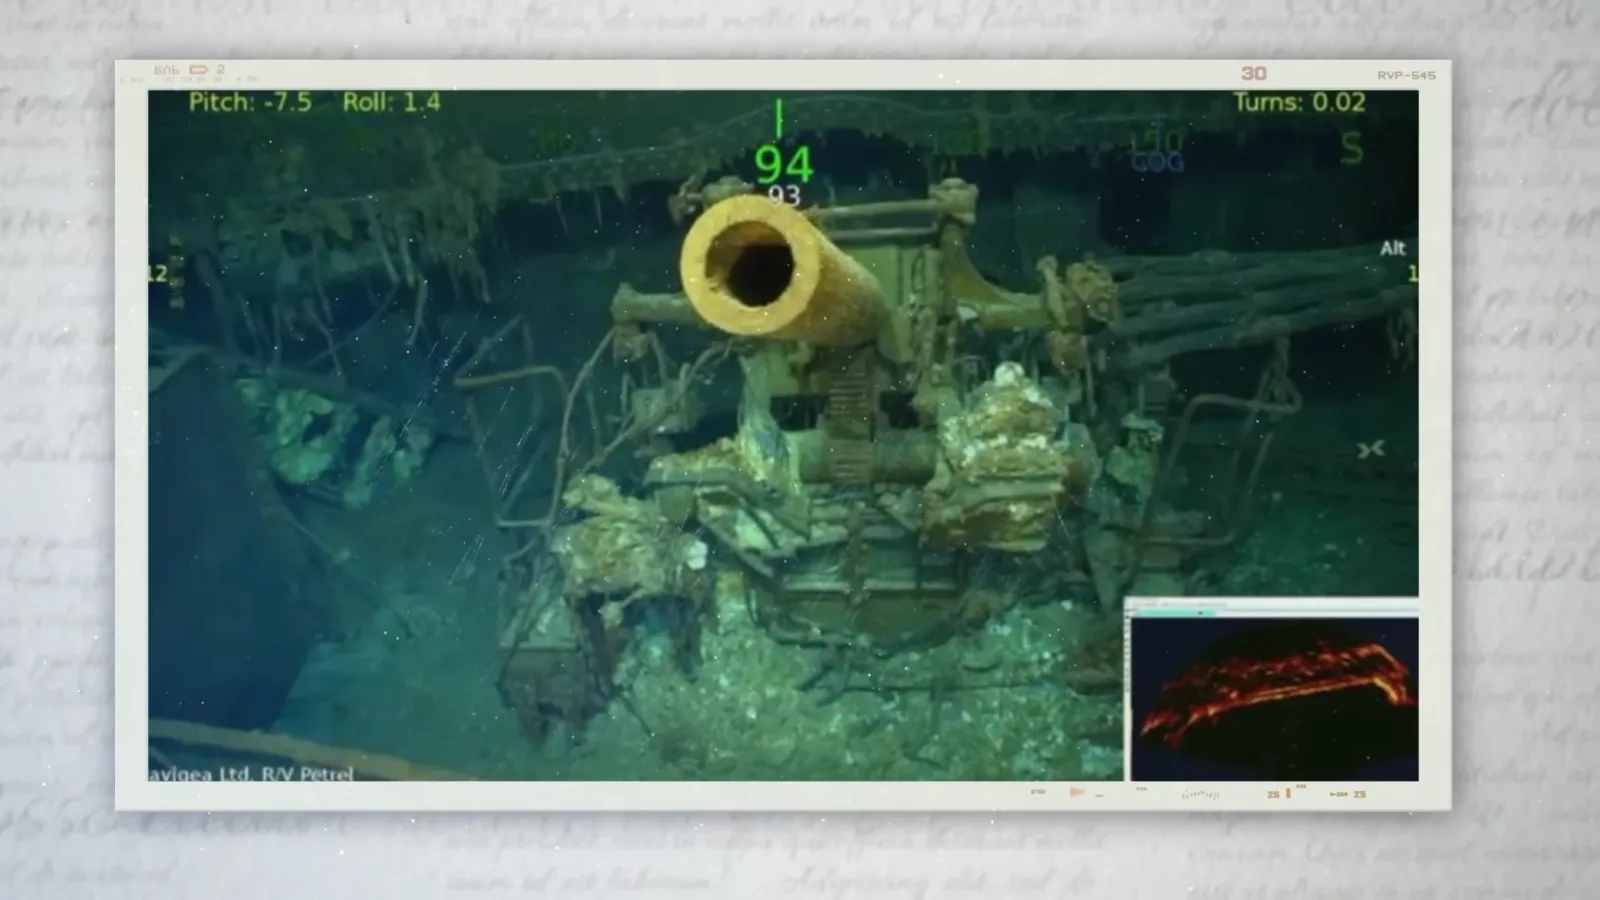Click the green S compass marker
The width and height of the screenshot is (1600, 900).
tap(1351, 149)
